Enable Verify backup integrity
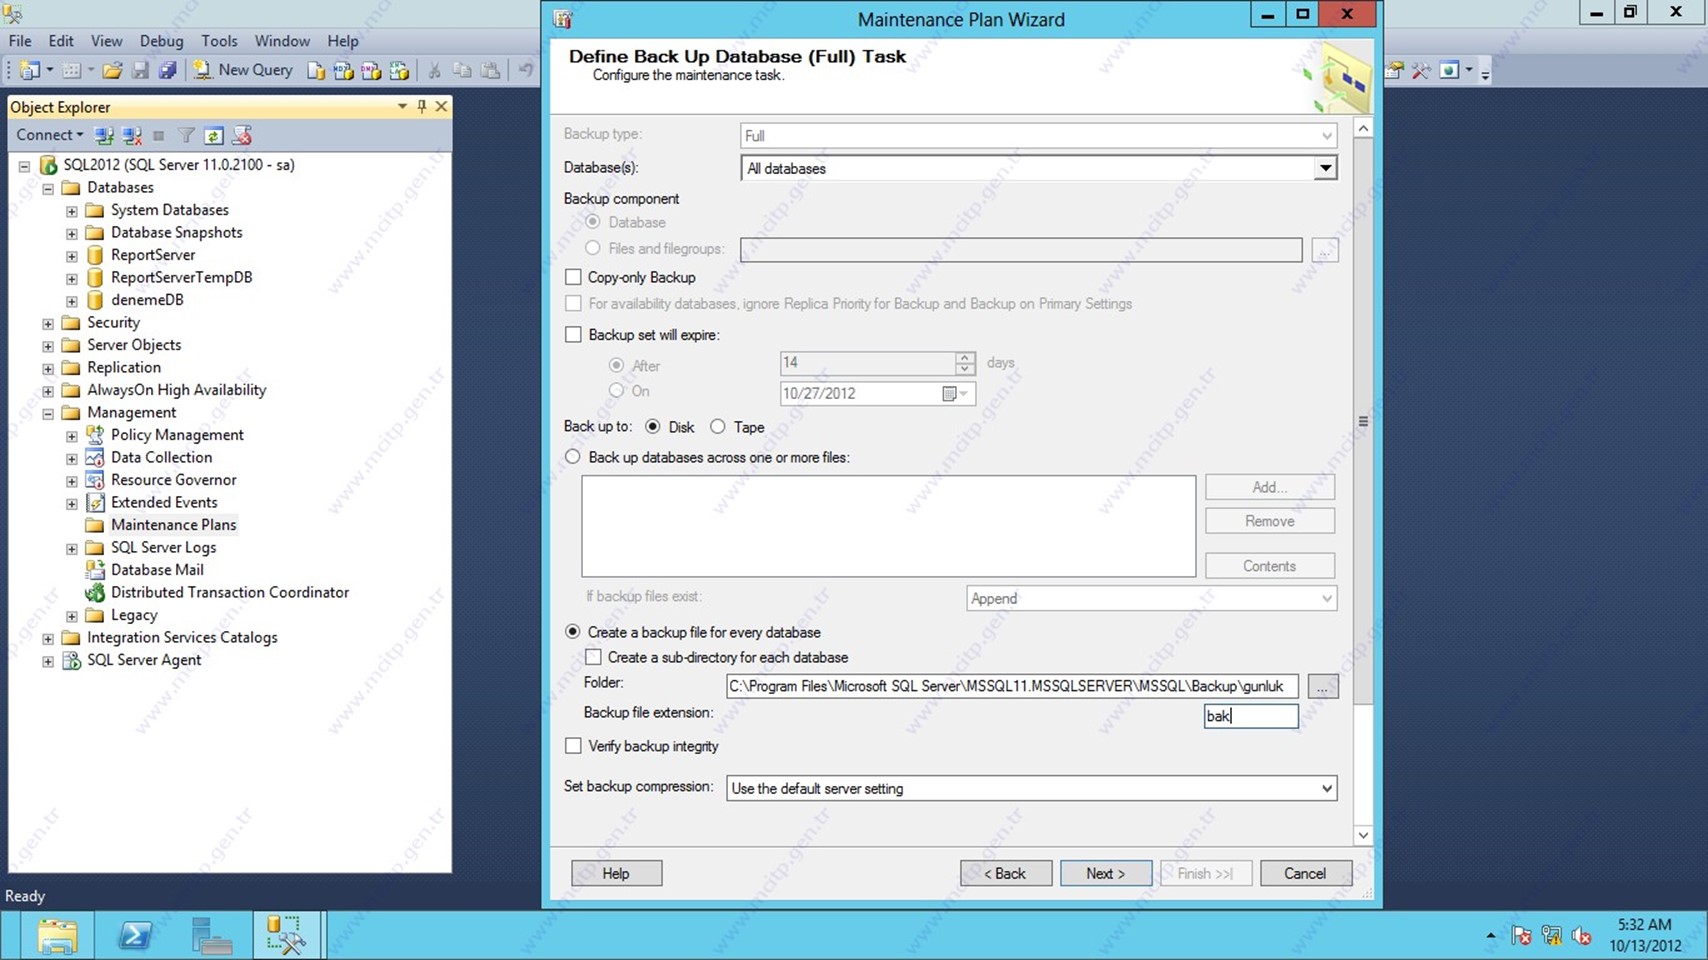 click(x=573, y=746)
